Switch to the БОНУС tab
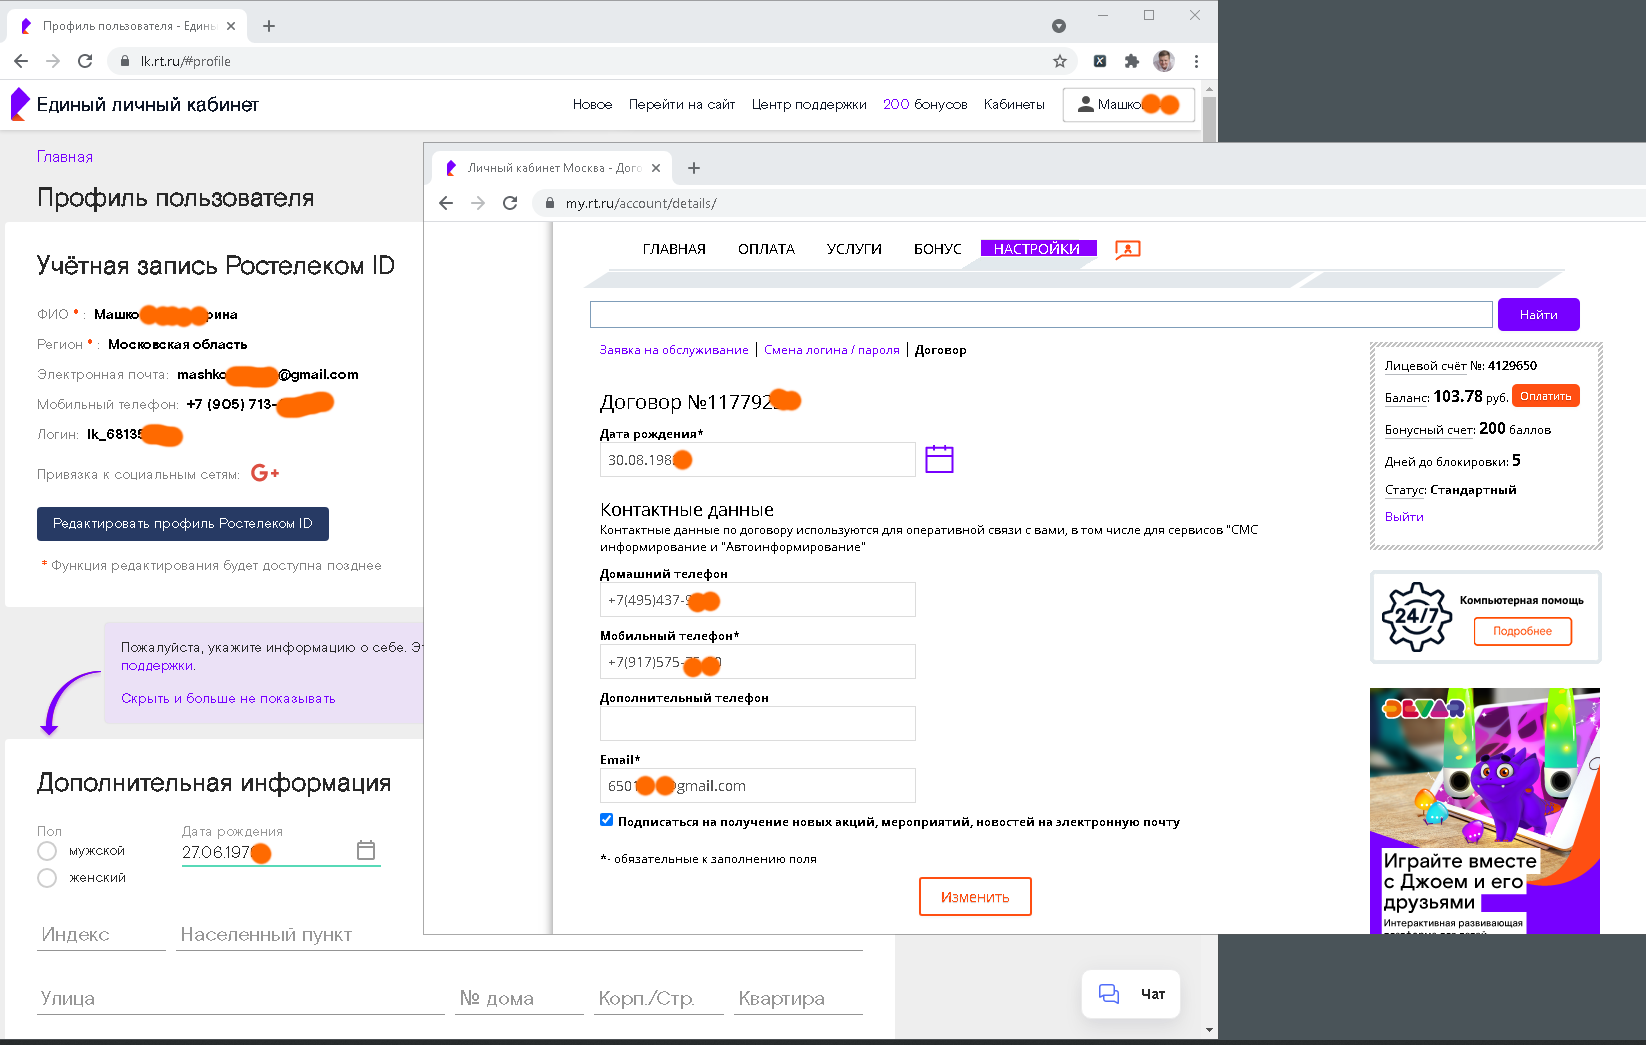This screenshot has height=1045, width=1646. 937,249
